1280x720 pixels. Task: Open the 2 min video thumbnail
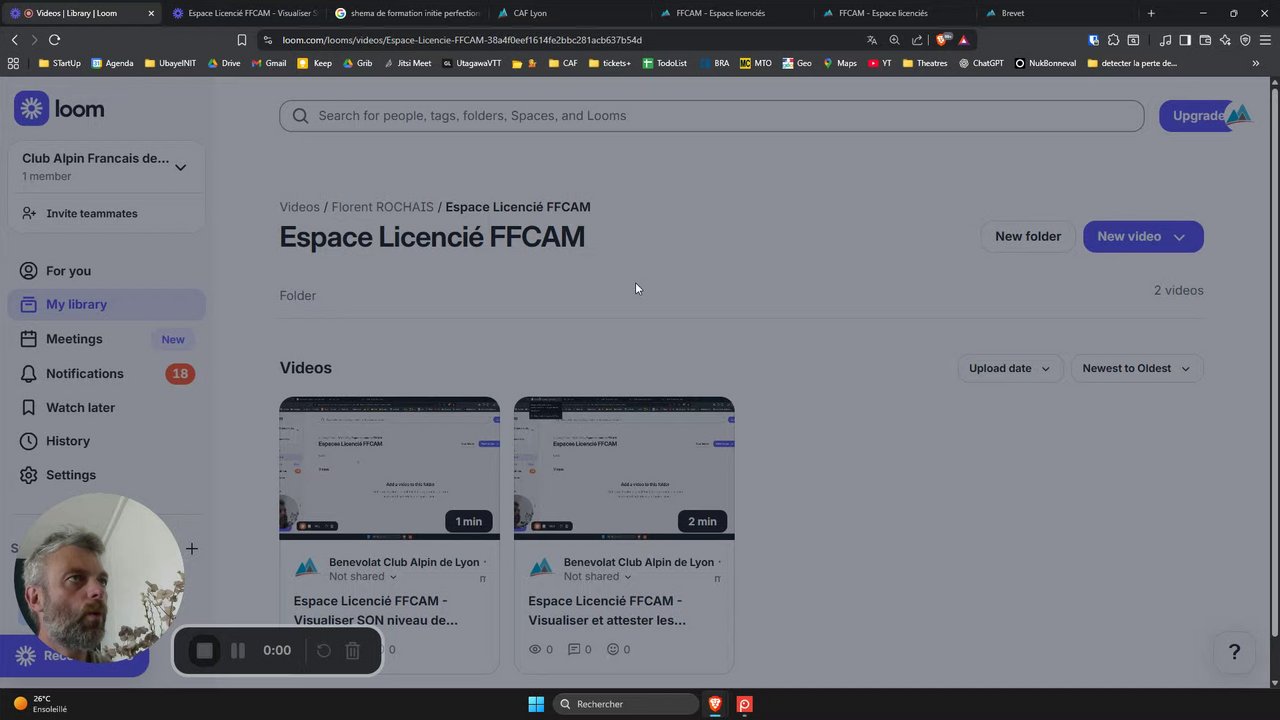pos(624,468)
